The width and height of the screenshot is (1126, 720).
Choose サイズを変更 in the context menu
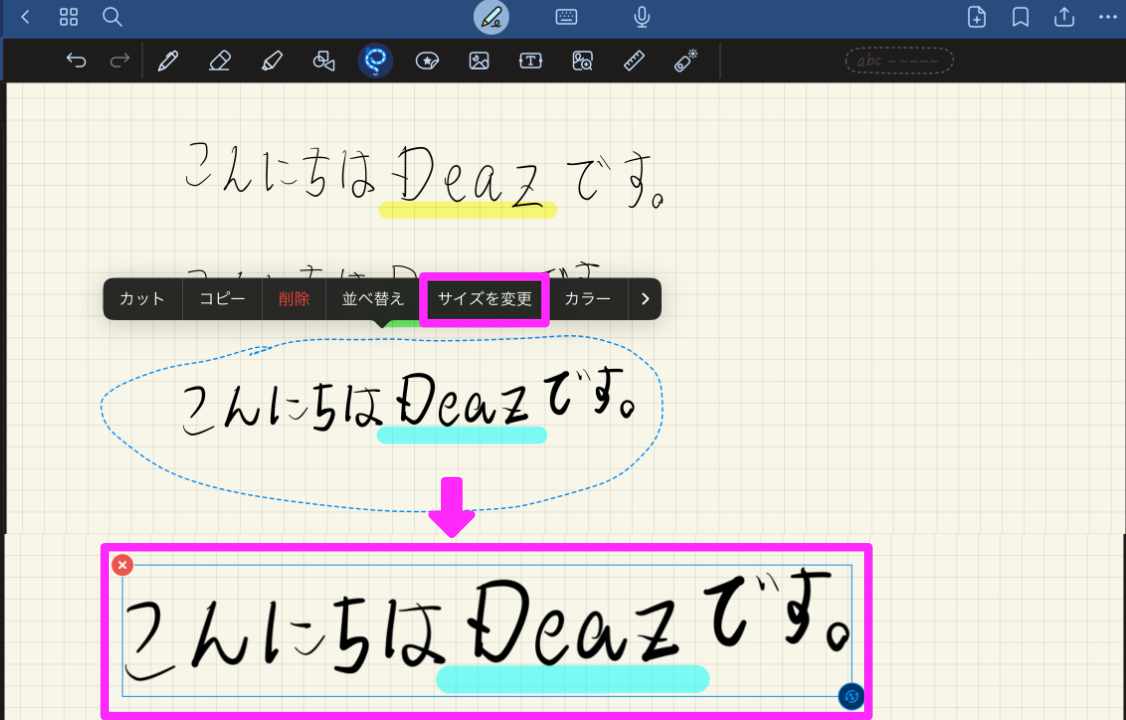(484, 298)
